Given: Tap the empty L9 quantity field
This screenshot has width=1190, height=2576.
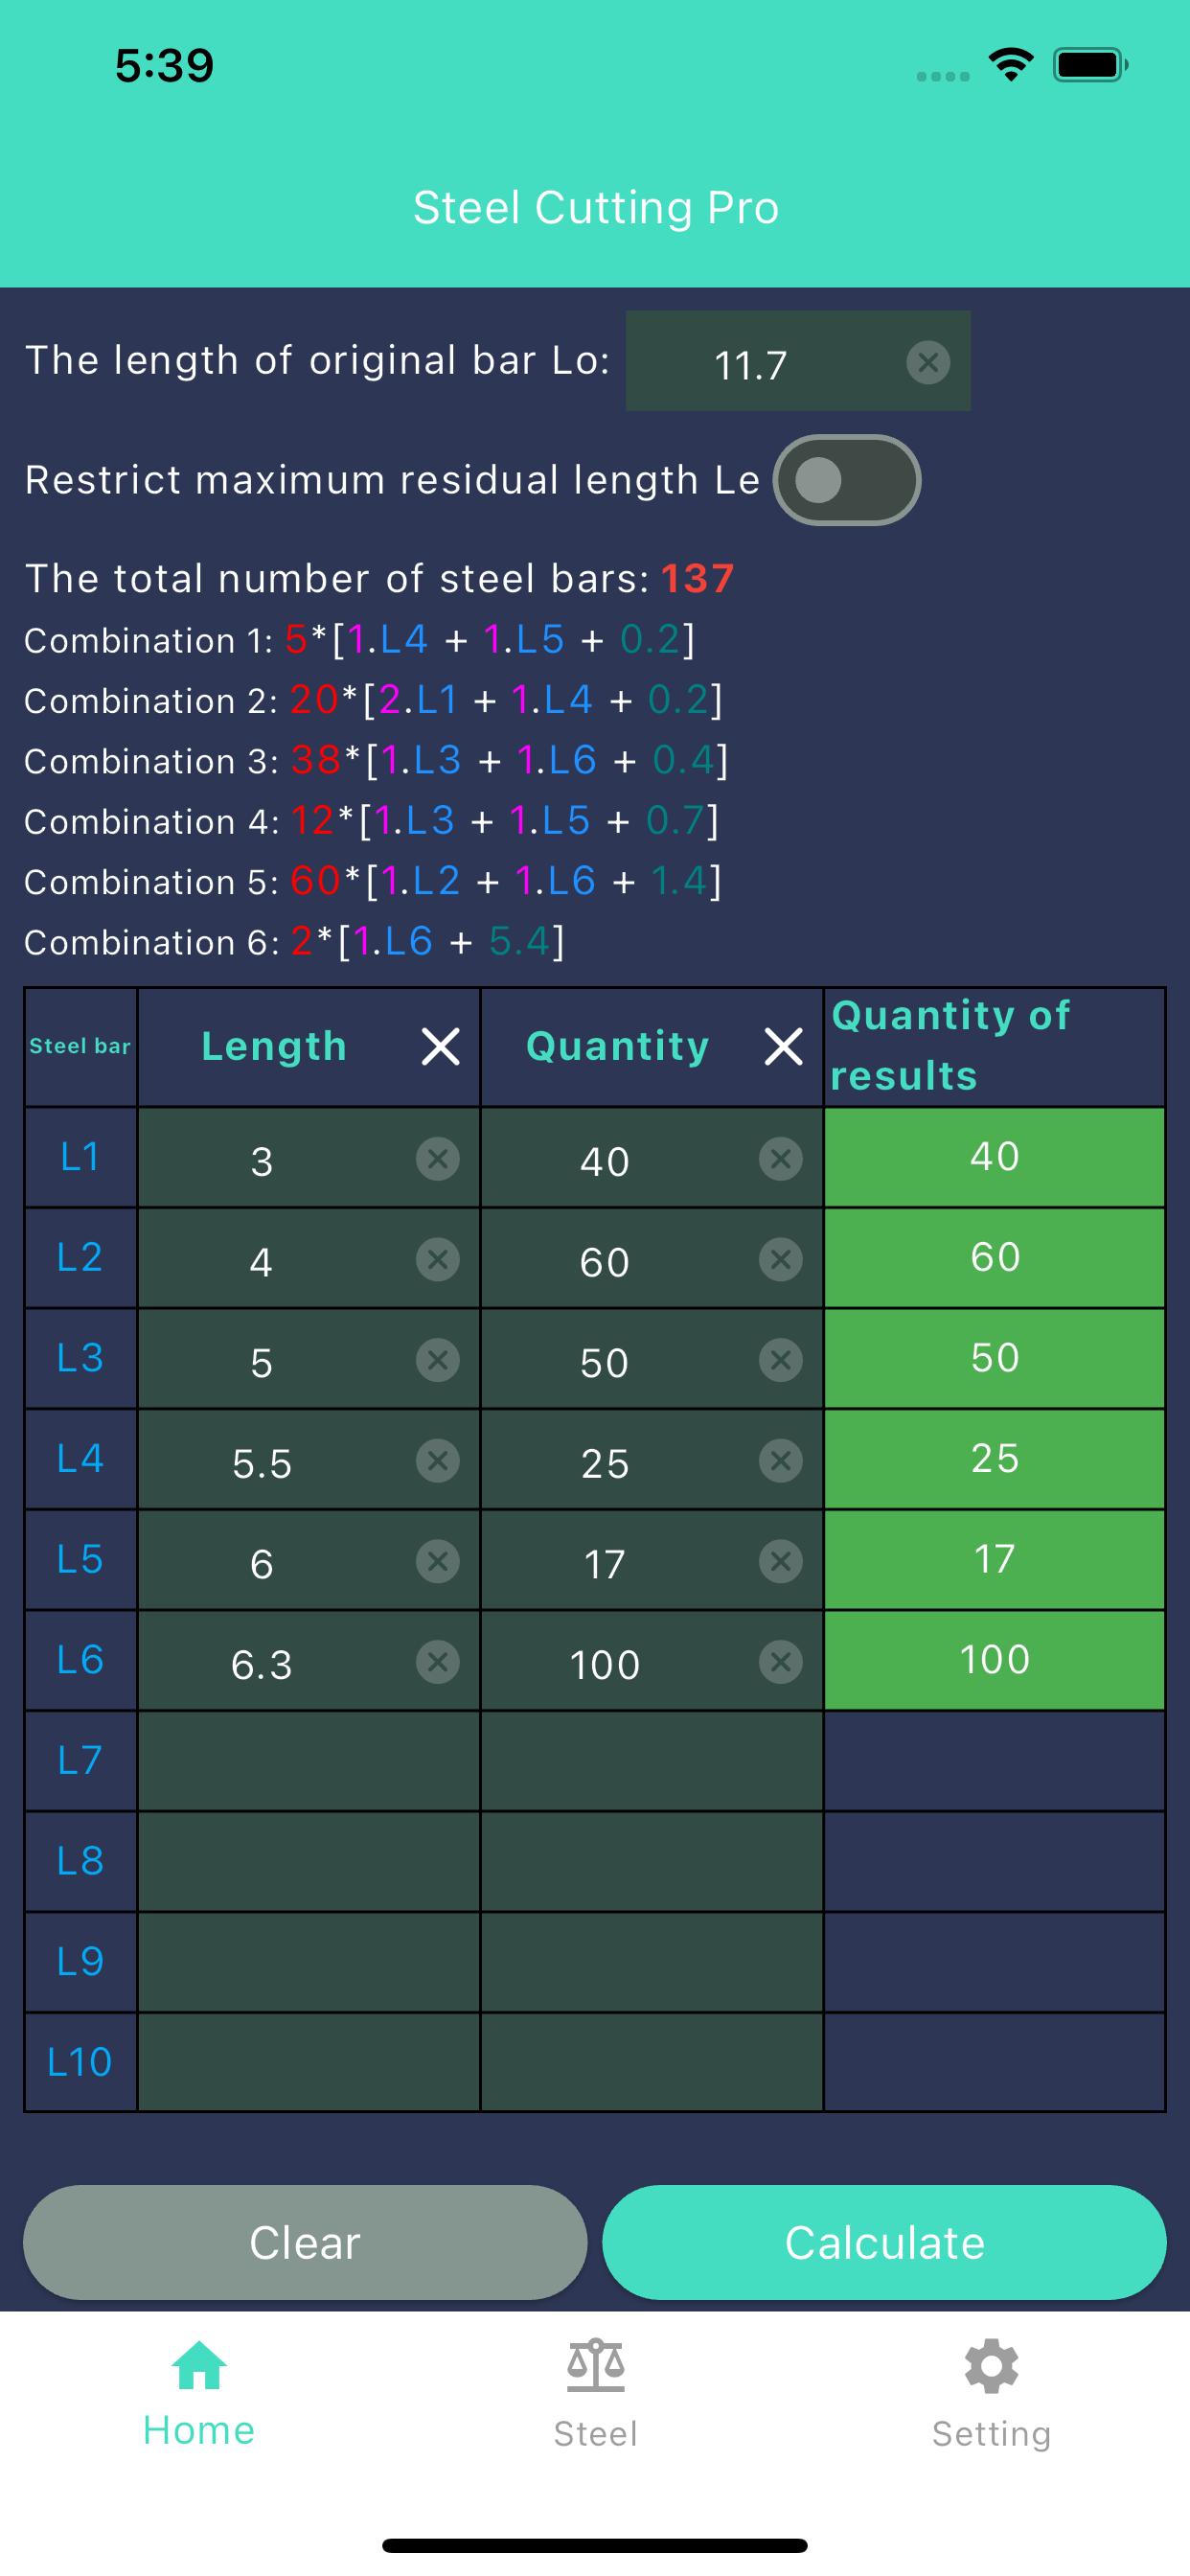Looking at the screenshot, I should pyautogui.click(x=652, y=1963).
